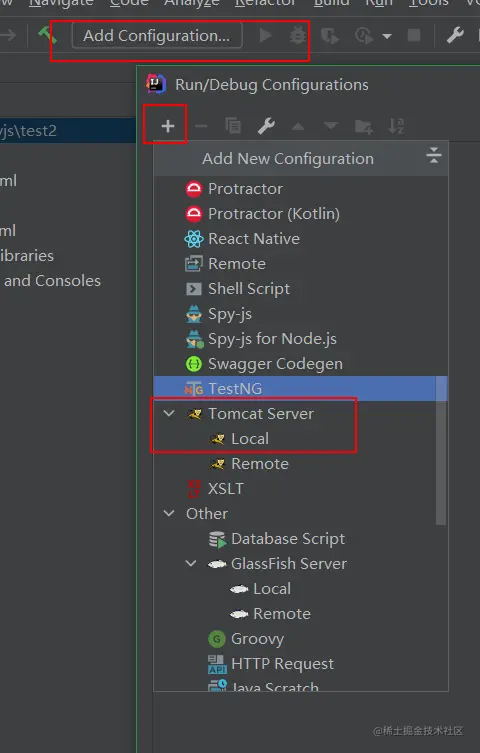Click the Stop square icon

coord(414,36)
